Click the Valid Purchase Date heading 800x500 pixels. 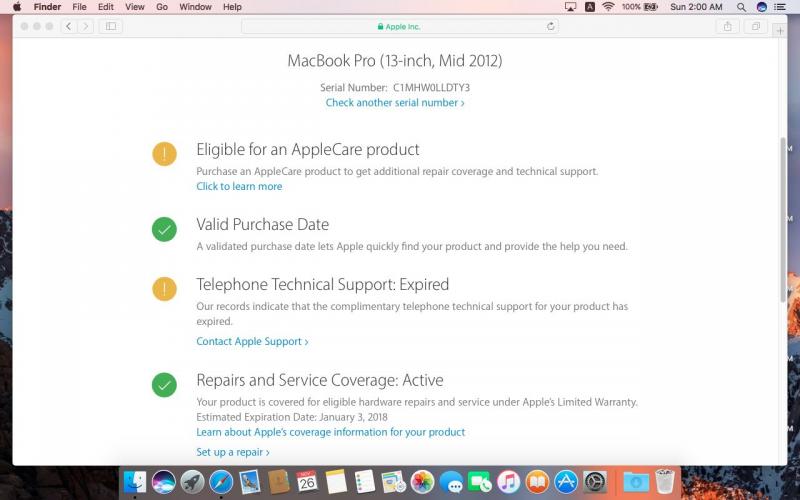263,224
